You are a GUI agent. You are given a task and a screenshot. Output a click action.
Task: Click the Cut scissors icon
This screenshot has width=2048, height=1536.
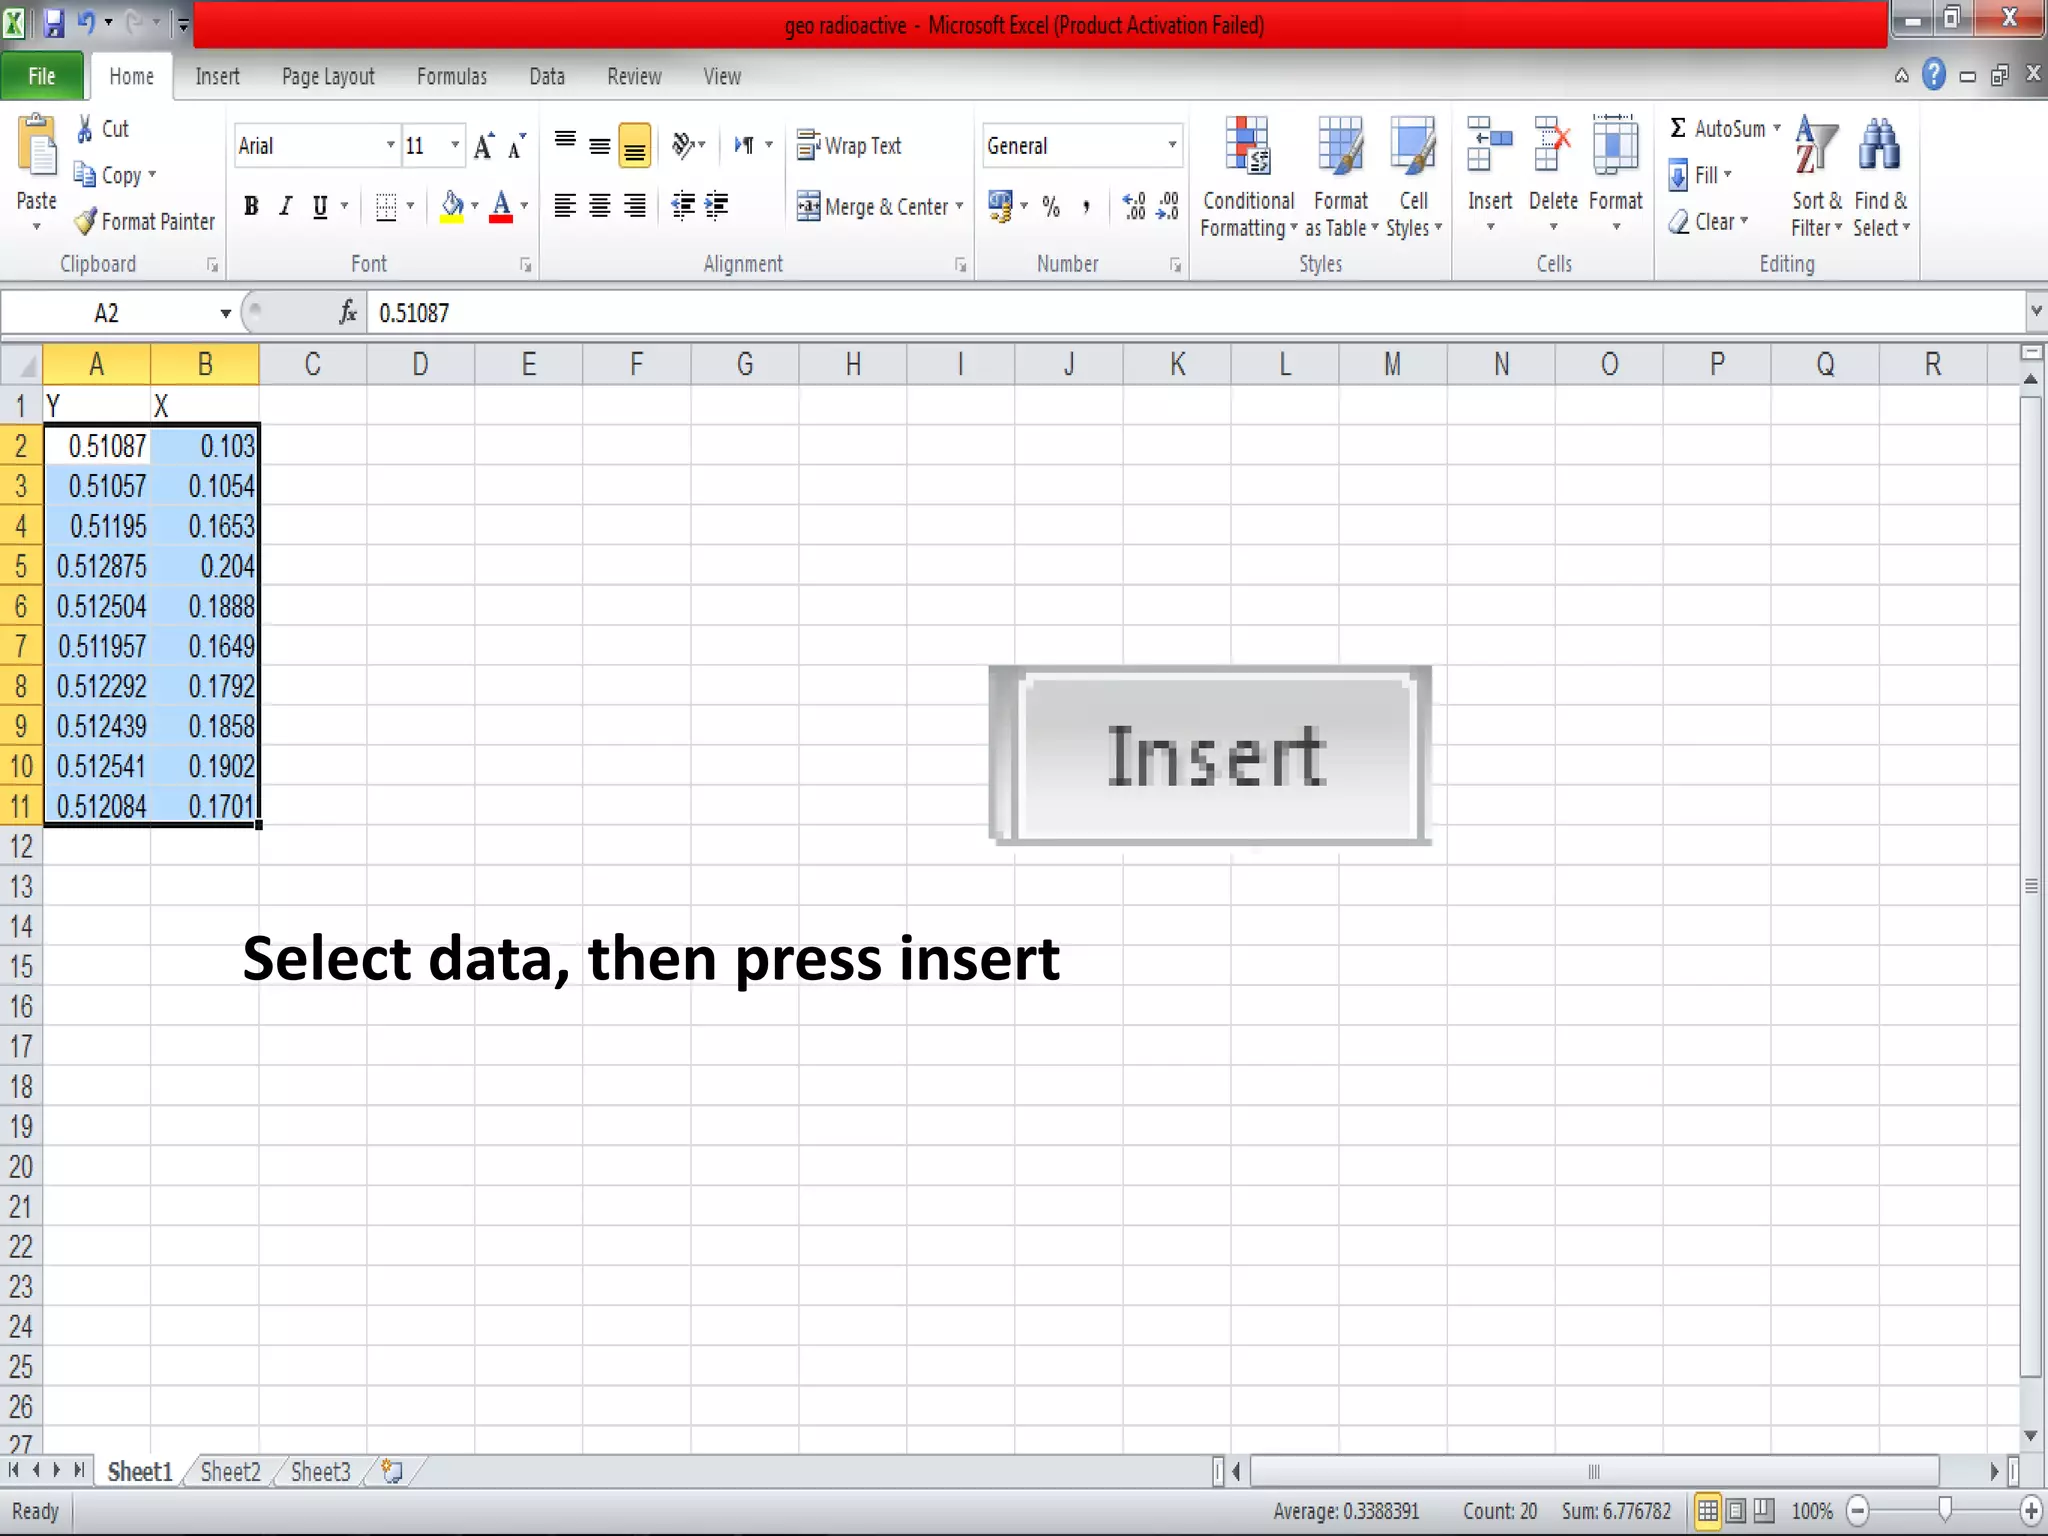point(86,128)
